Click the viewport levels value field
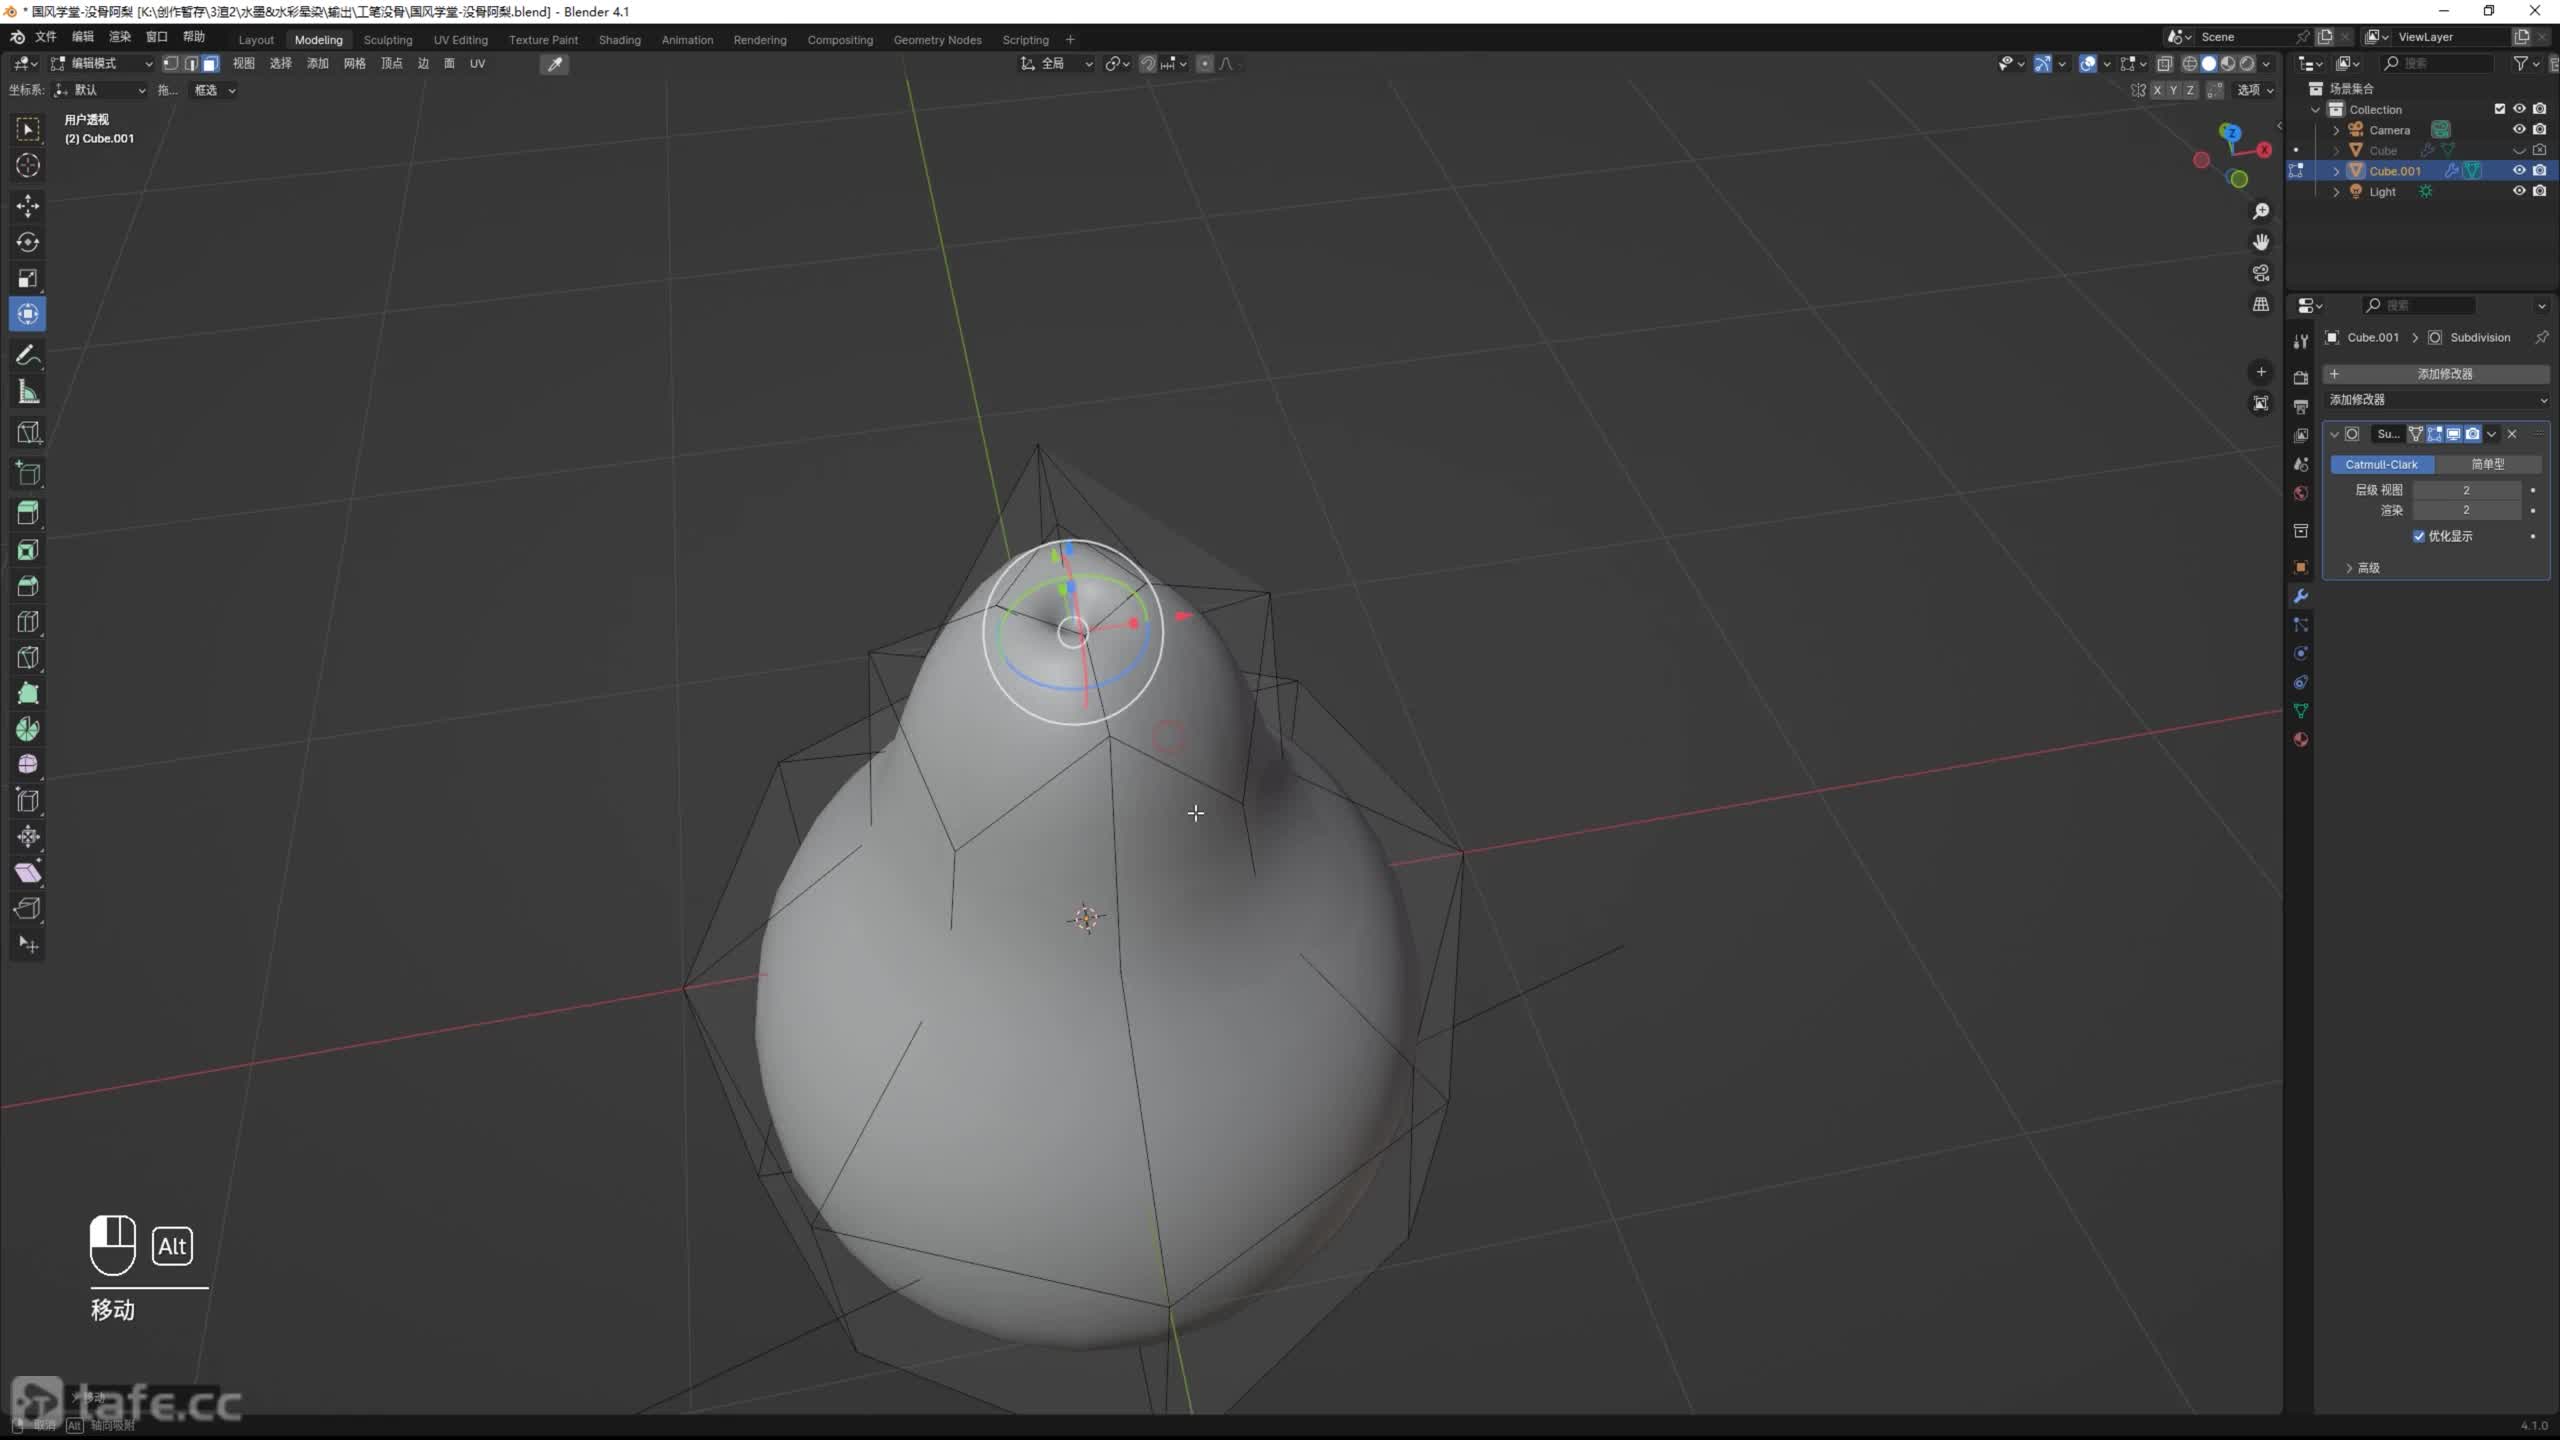This screenshot has height=1440, width=2560. [2465, 490]
